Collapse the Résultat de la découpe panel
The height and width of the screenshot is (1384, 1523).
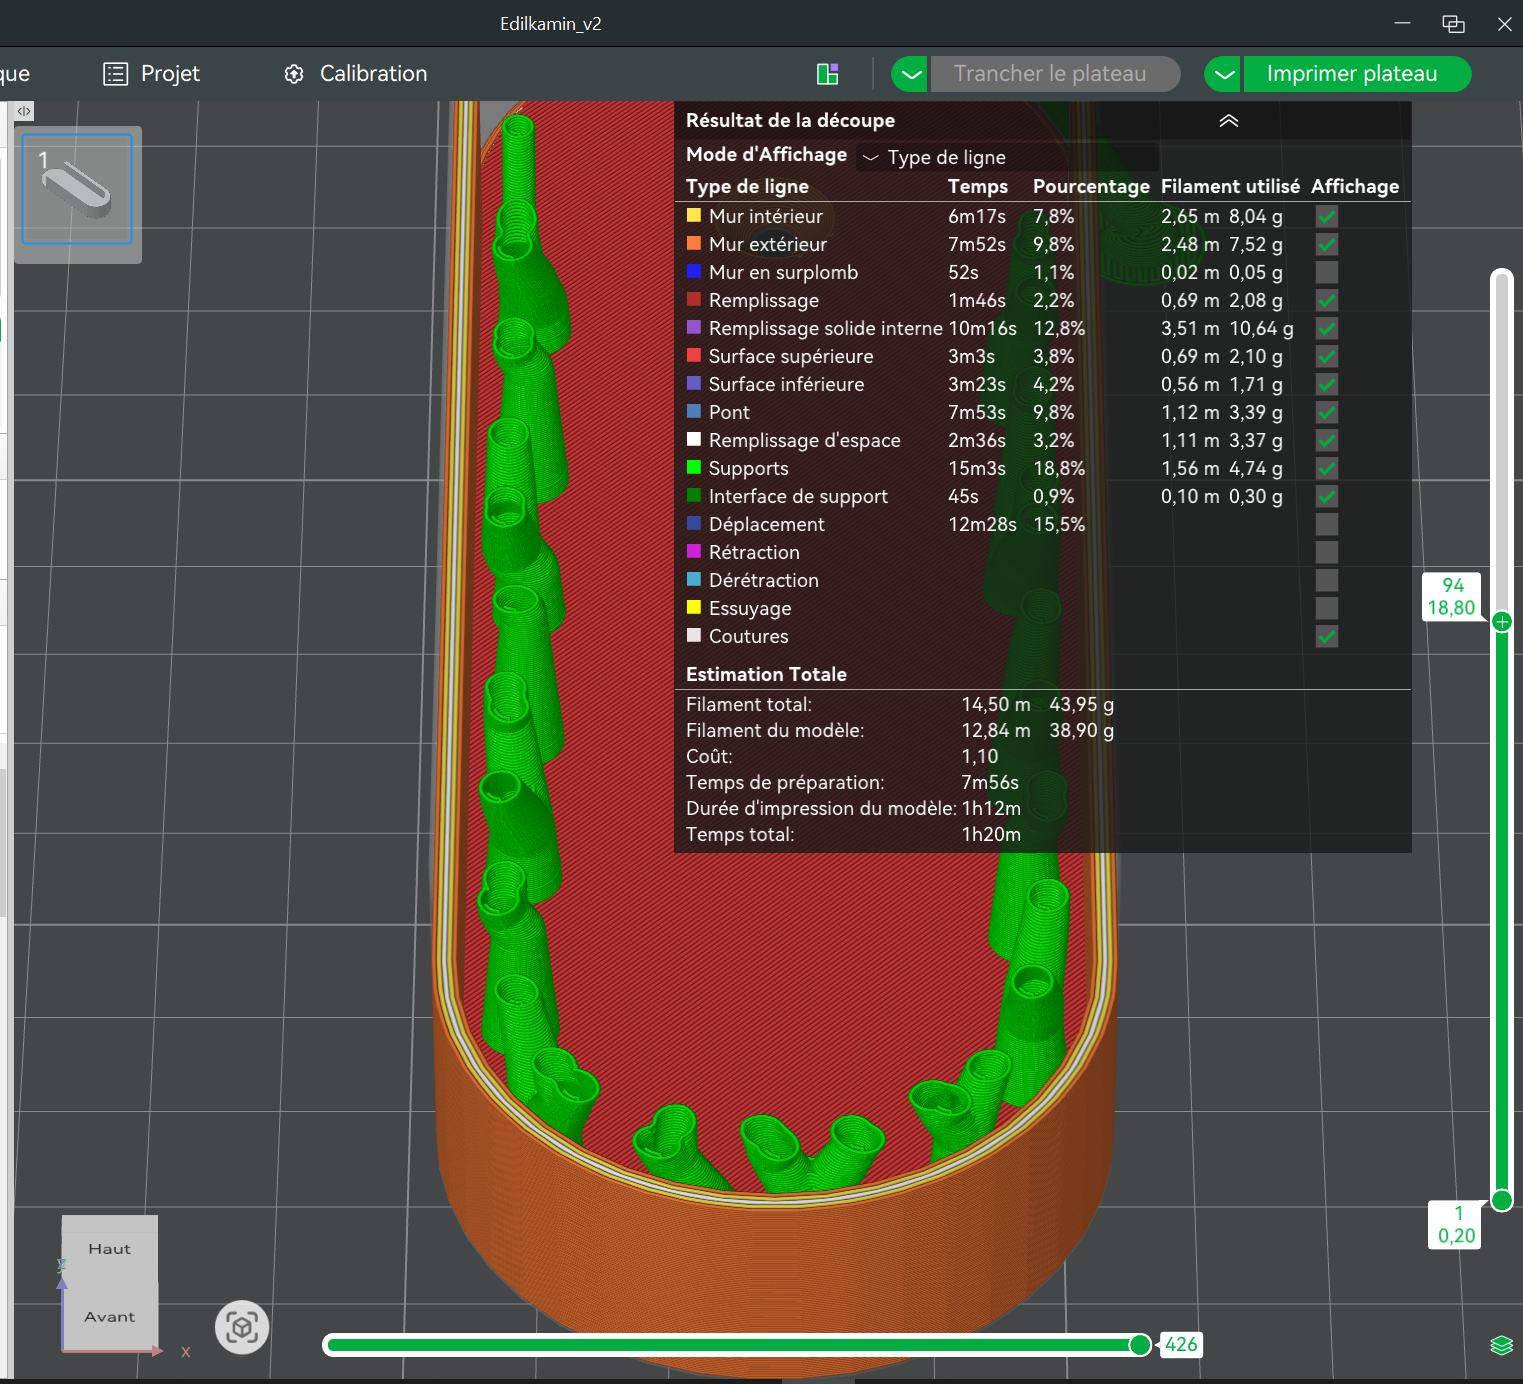point(1228,121)
